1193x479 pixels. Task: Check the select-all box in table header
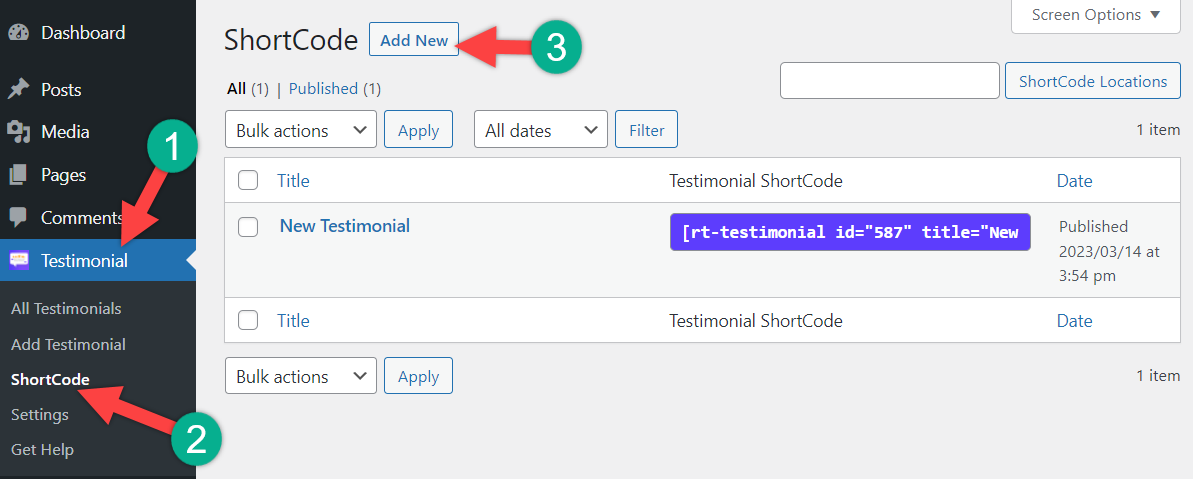248,181
